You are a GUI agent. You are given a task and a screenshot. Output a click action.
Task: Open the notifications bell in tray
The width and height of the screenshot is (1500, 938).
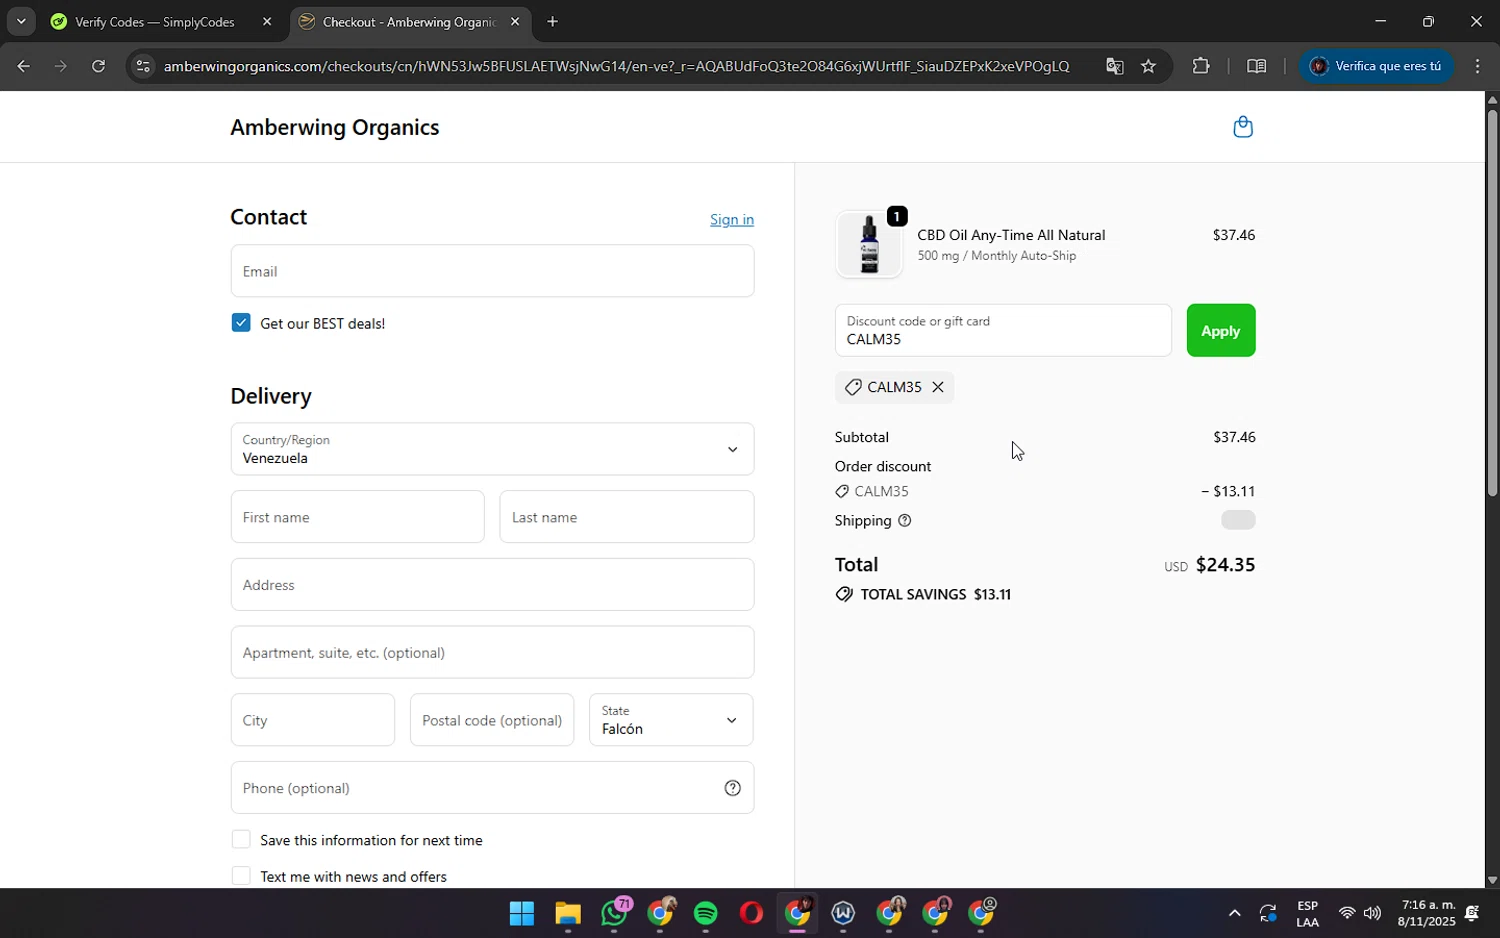(1472, 913)
